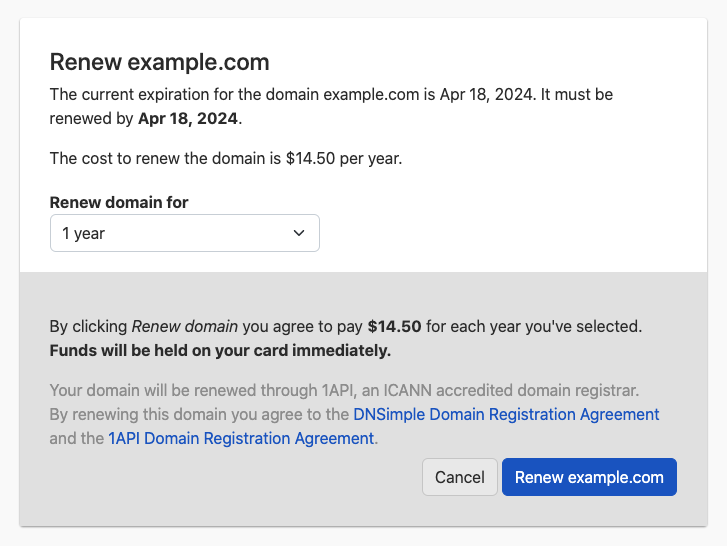Click the chevron arrow in the year selector
Viewport: 727px width, 546px height.
299,233
